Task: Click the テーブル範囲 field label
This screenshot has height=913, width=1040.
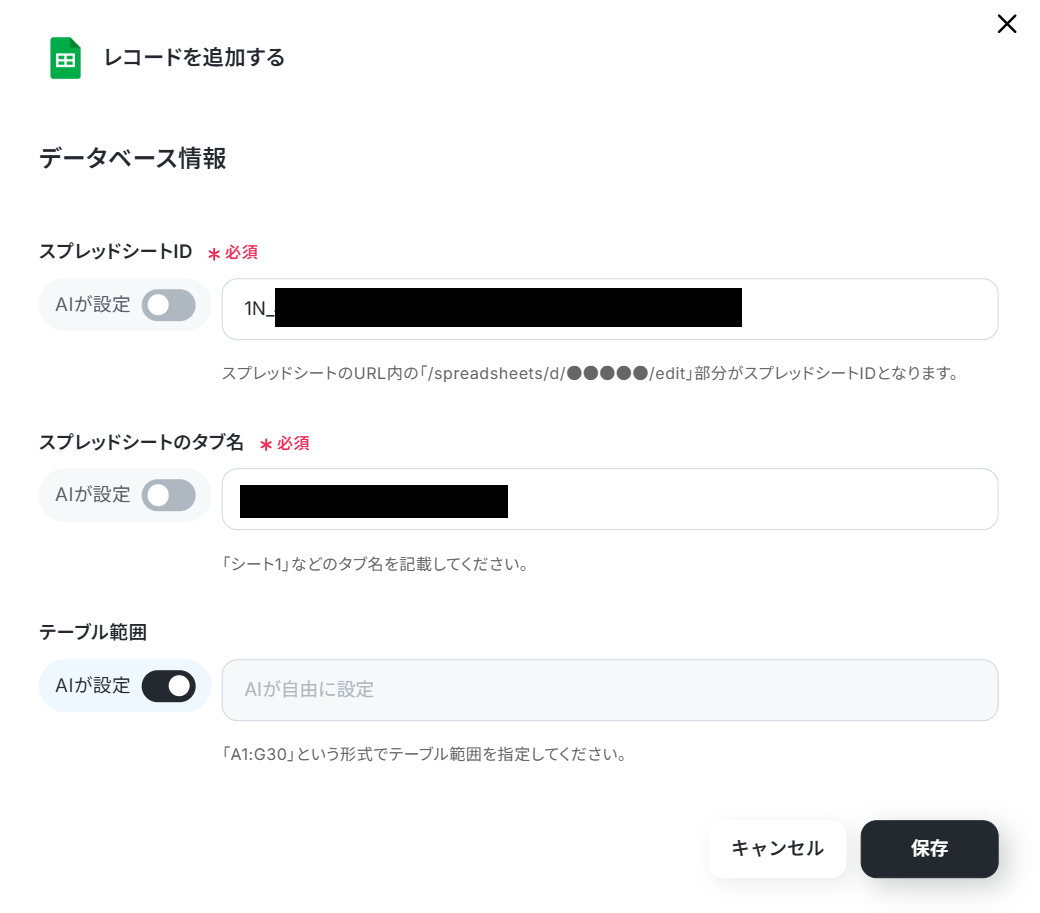Action: tap(93, 633)
